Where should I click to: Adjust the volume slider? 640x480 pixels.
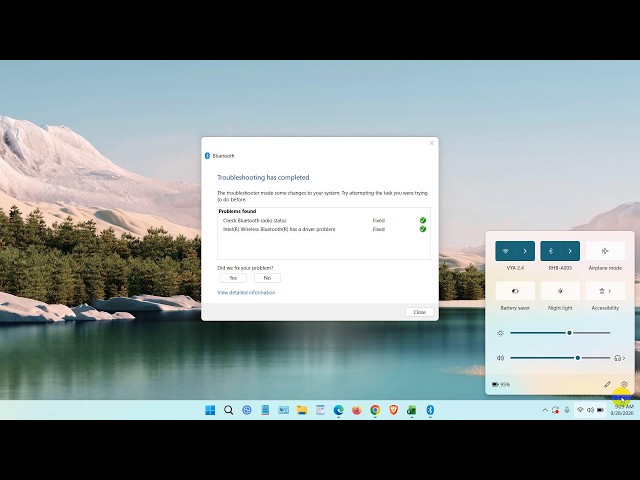click(560, 358)
